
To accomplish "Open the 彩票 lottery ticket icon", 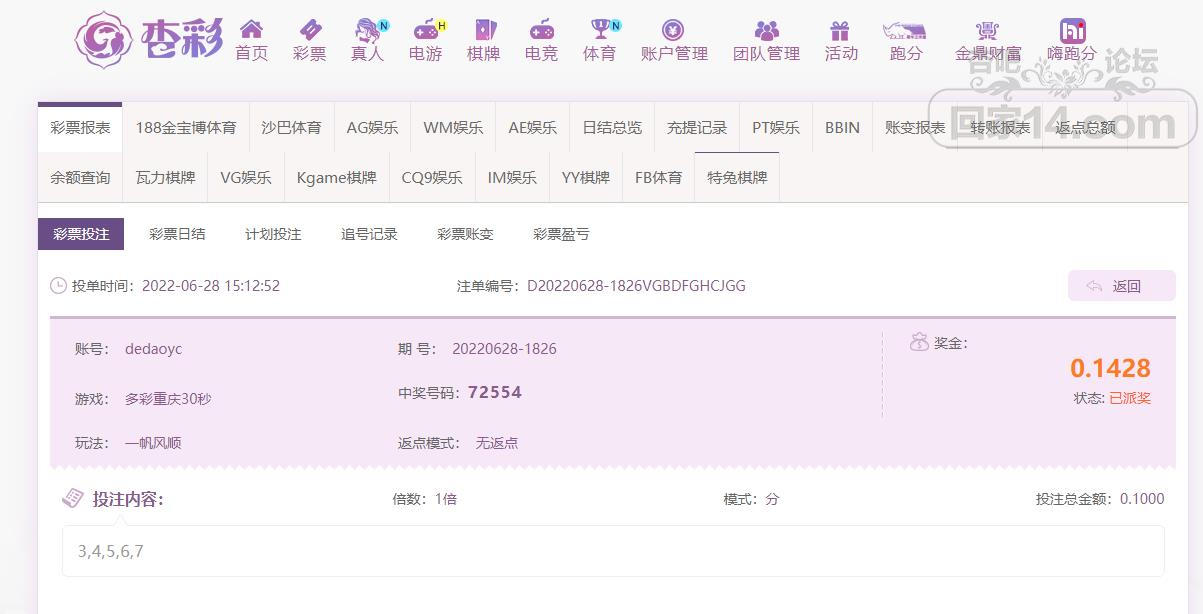I will (310, 30).
